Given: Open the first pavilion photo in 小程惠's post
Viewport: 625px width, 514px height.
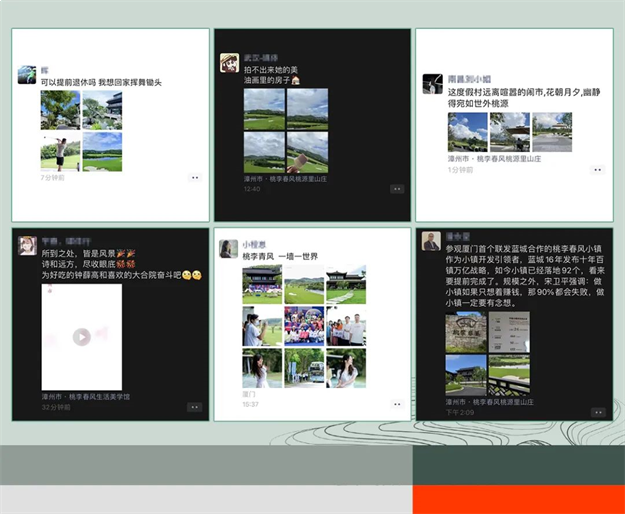Looking at the screenshot, I should pyautogui.click(x=262, y=284).
